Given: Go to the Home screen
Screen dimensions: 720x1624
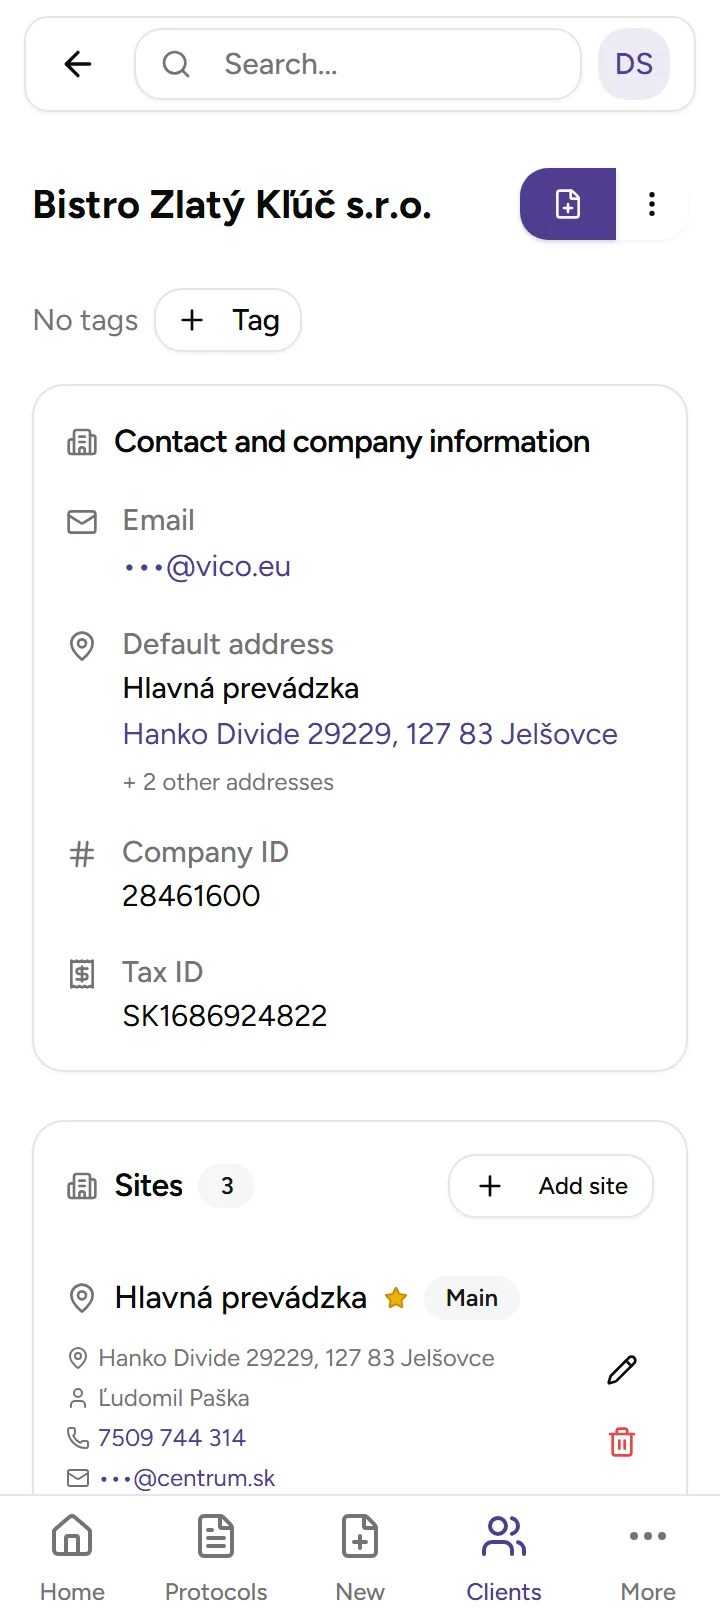Looking at the screenshot, I should point(71,1550).
